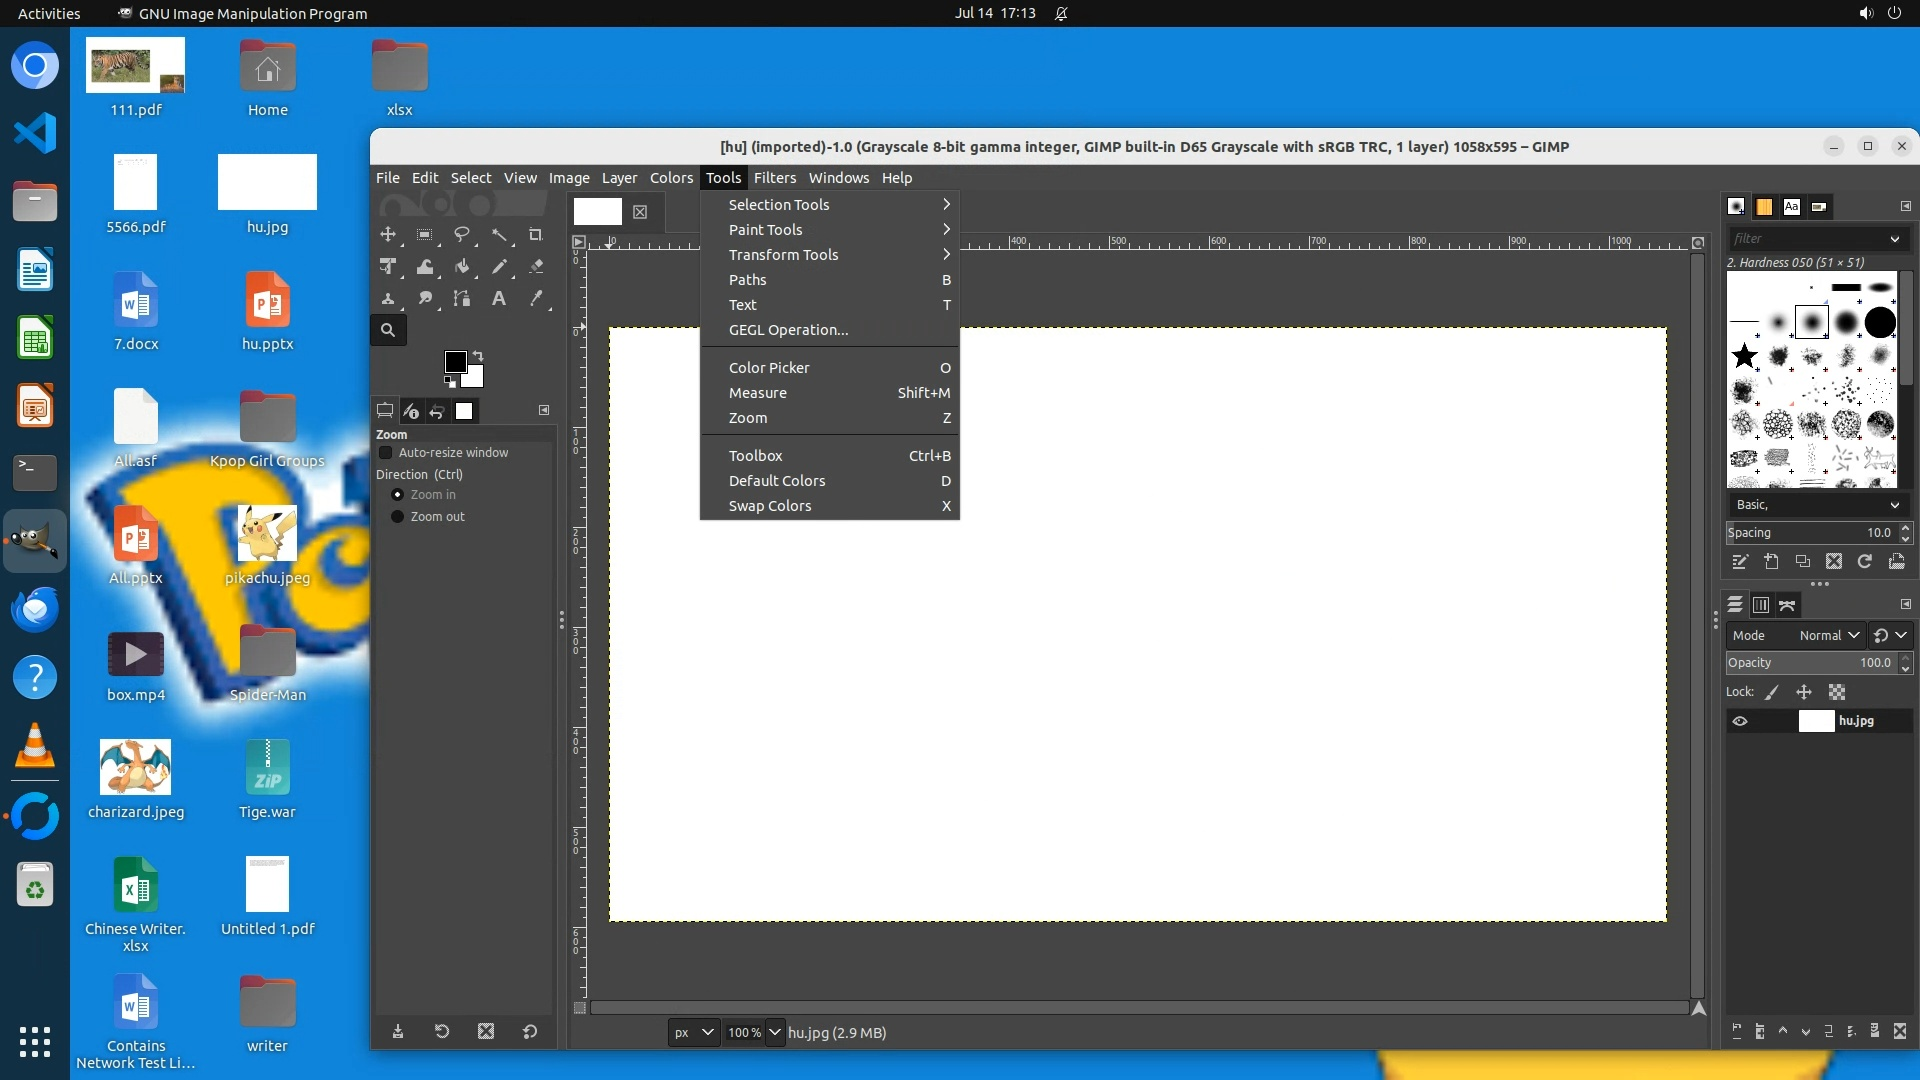The height and width of the screenshot is (1080, 1920).
Task: Click the swap foreground/background colors arrow
Action: (x=478, y=356)
